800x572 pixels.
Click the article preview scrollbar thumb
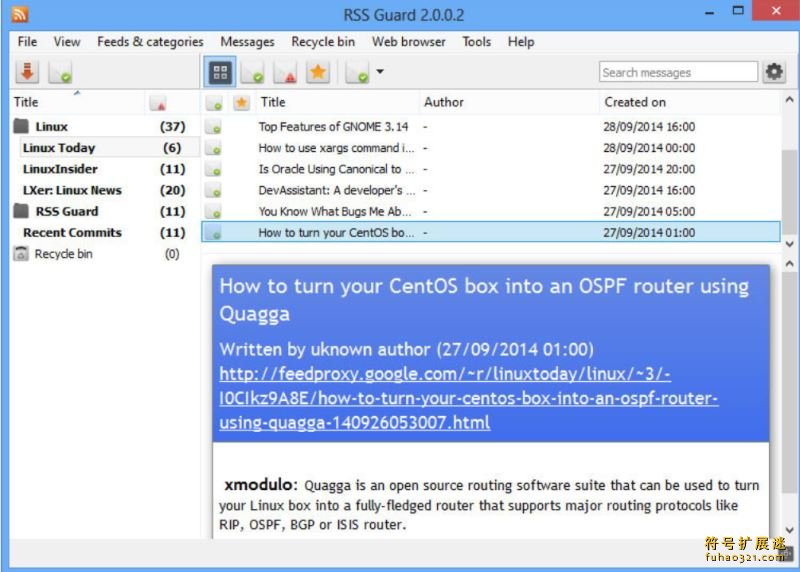(x=789, y=383)
